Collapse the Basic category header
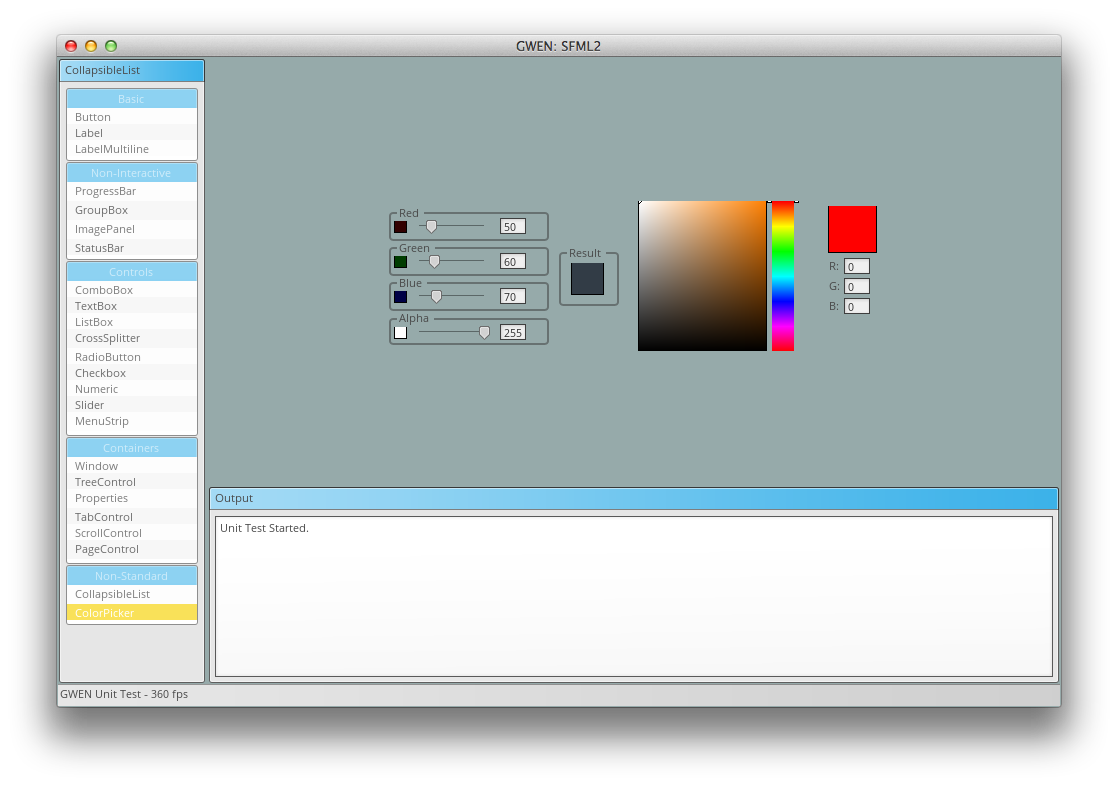The width and height of the screenshot is (1118, 786). [x=131, y=98]
